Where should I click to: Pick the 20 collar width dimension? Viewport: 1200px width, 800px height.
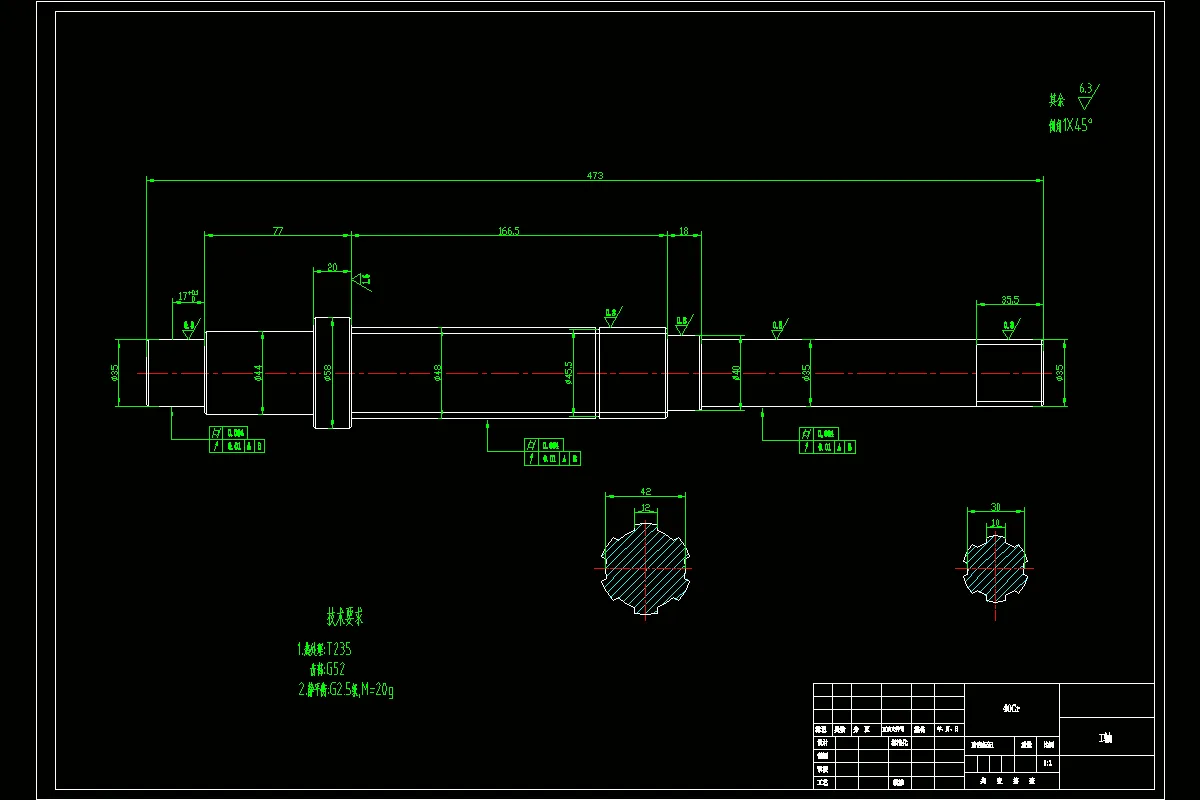[332, 268]
